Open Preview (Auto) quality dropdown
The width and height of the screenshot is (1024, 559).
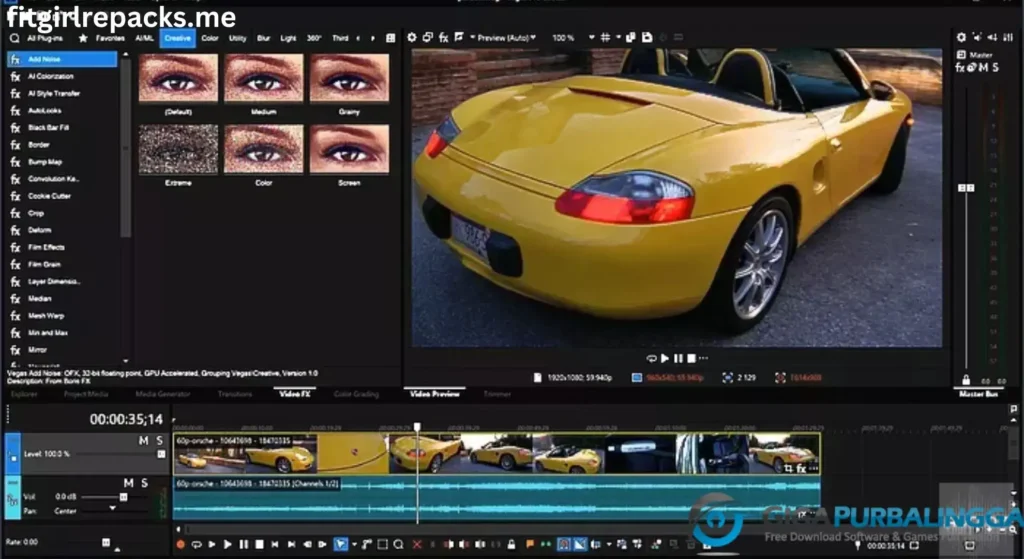pyautogui.click(x=507, y=38)
